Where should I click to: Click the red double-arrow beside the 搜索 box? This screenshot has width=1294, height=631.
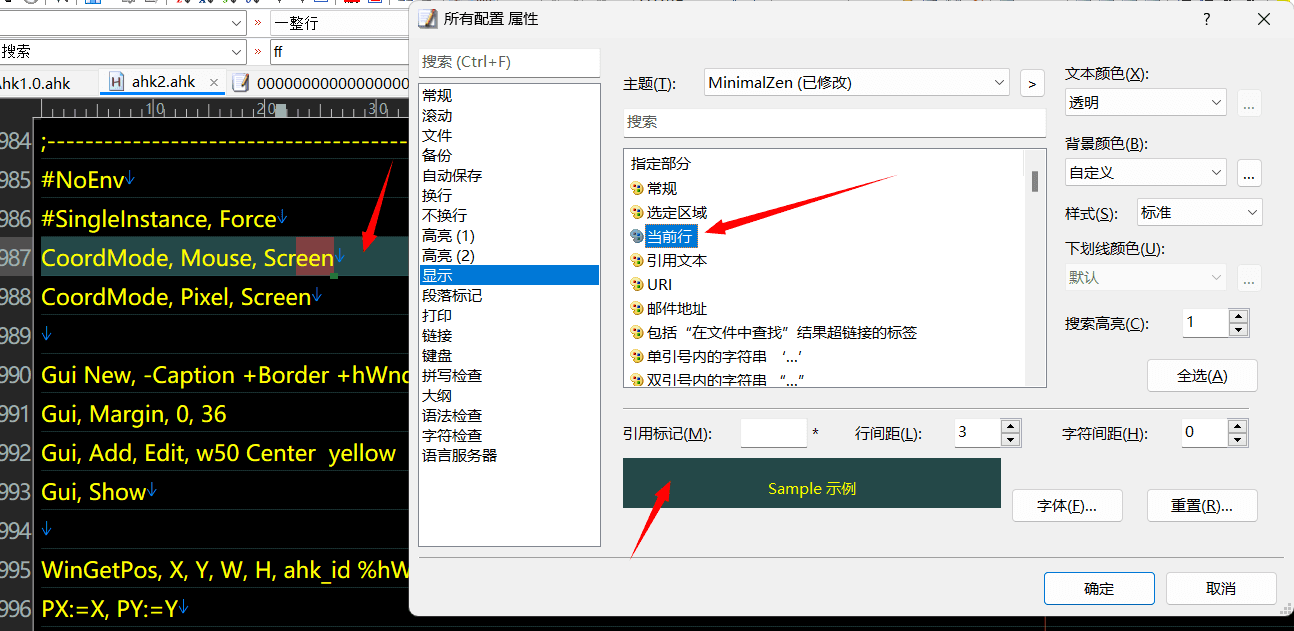click(x=258, y=51)
